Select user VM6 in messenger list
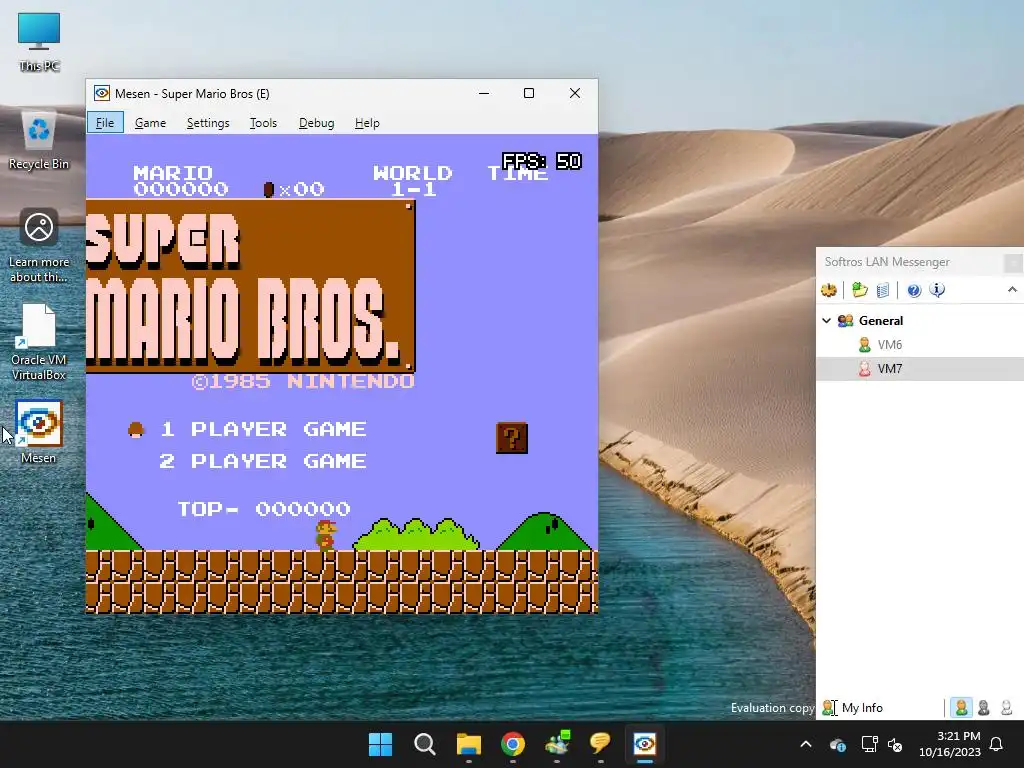The image size is (1024, 768). [889, 345]
